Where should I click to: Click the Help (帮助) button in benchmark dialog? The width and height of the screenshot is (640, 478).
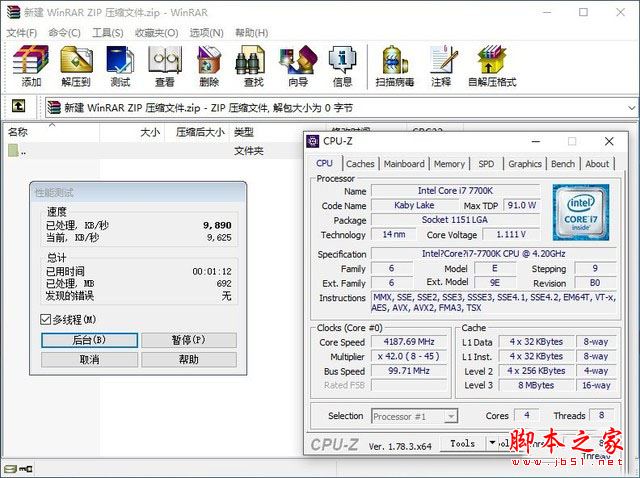pos(189,360)
